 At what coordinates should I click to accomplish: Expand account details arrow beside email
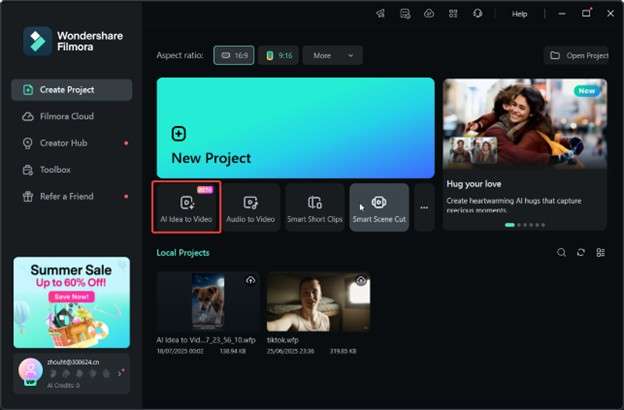[x=120, y=373]
